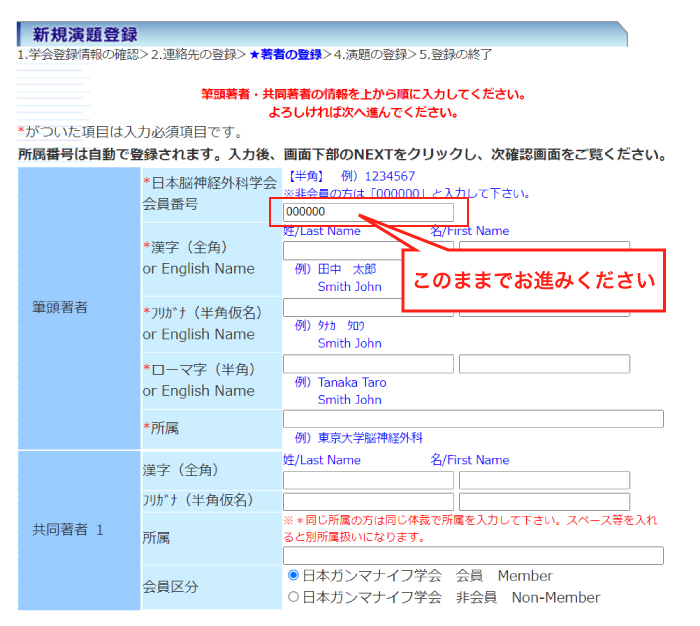The height and width of the screenshot is (626, 700).
Task: Click the red instruction 筆頭著者・共同著者の情報 text
Action: pyautogui.click(x=363, y=94)
